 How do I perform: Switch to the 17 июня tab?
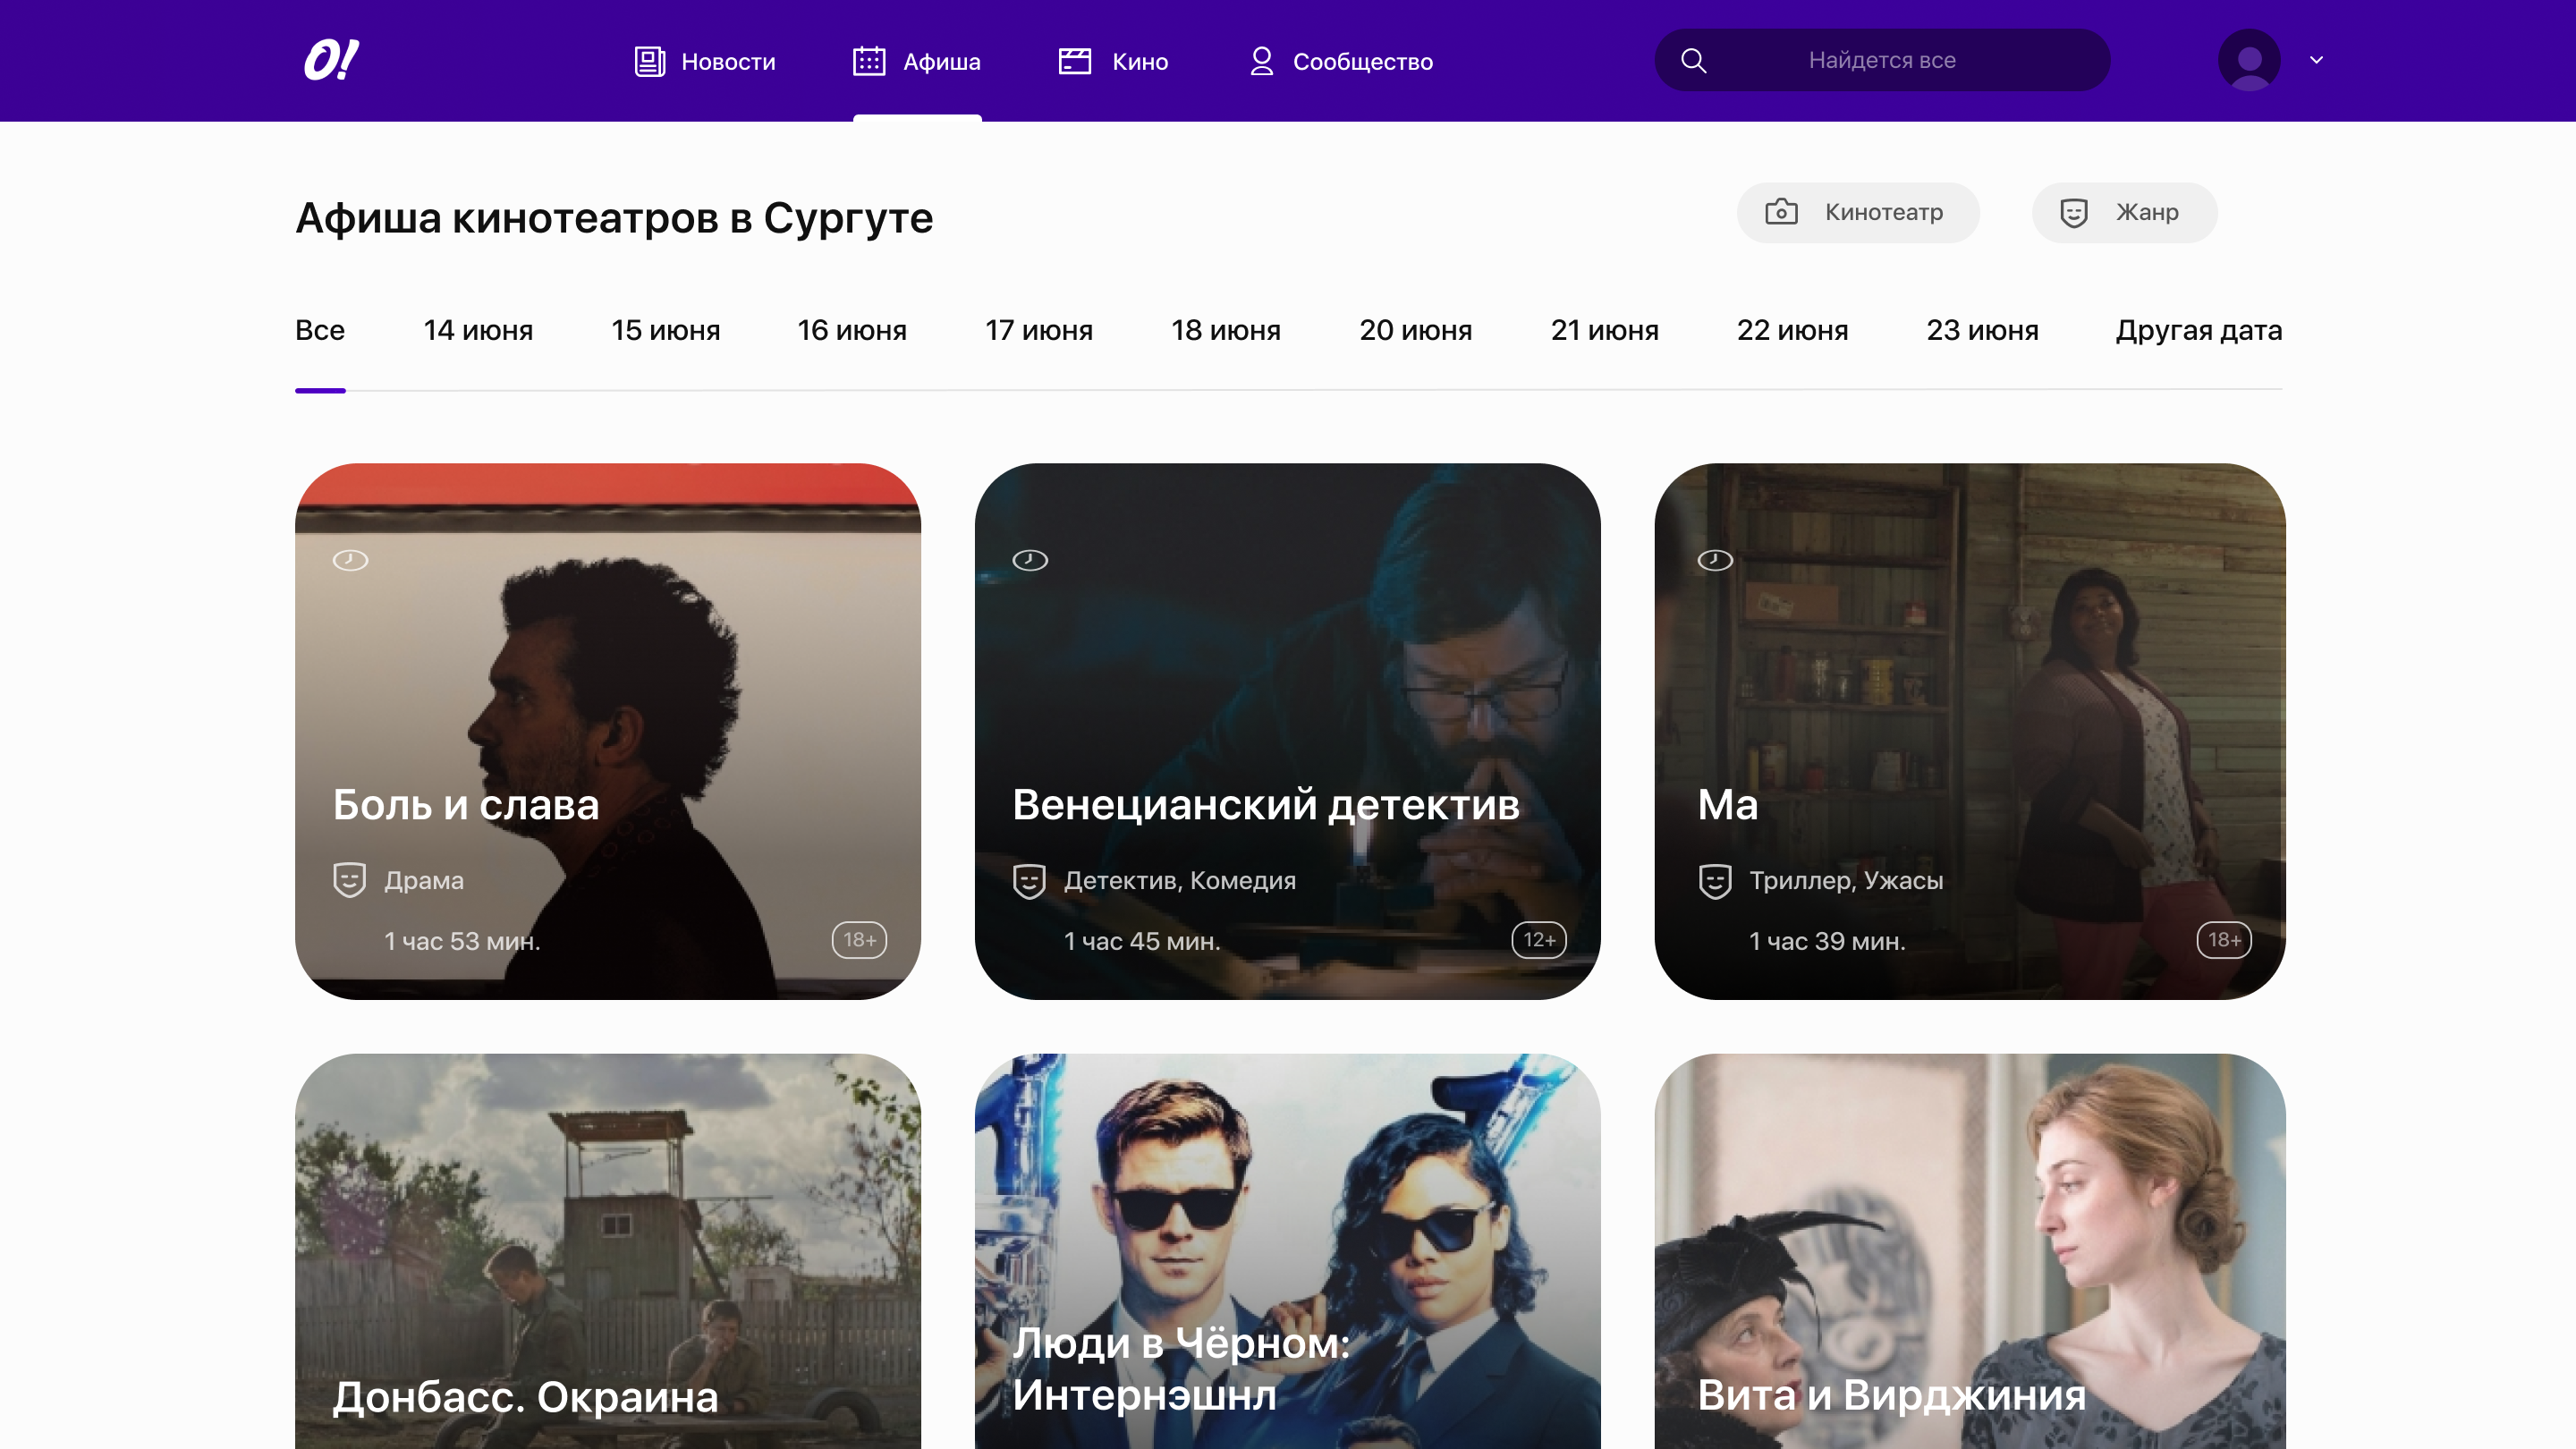[1038, 330]
